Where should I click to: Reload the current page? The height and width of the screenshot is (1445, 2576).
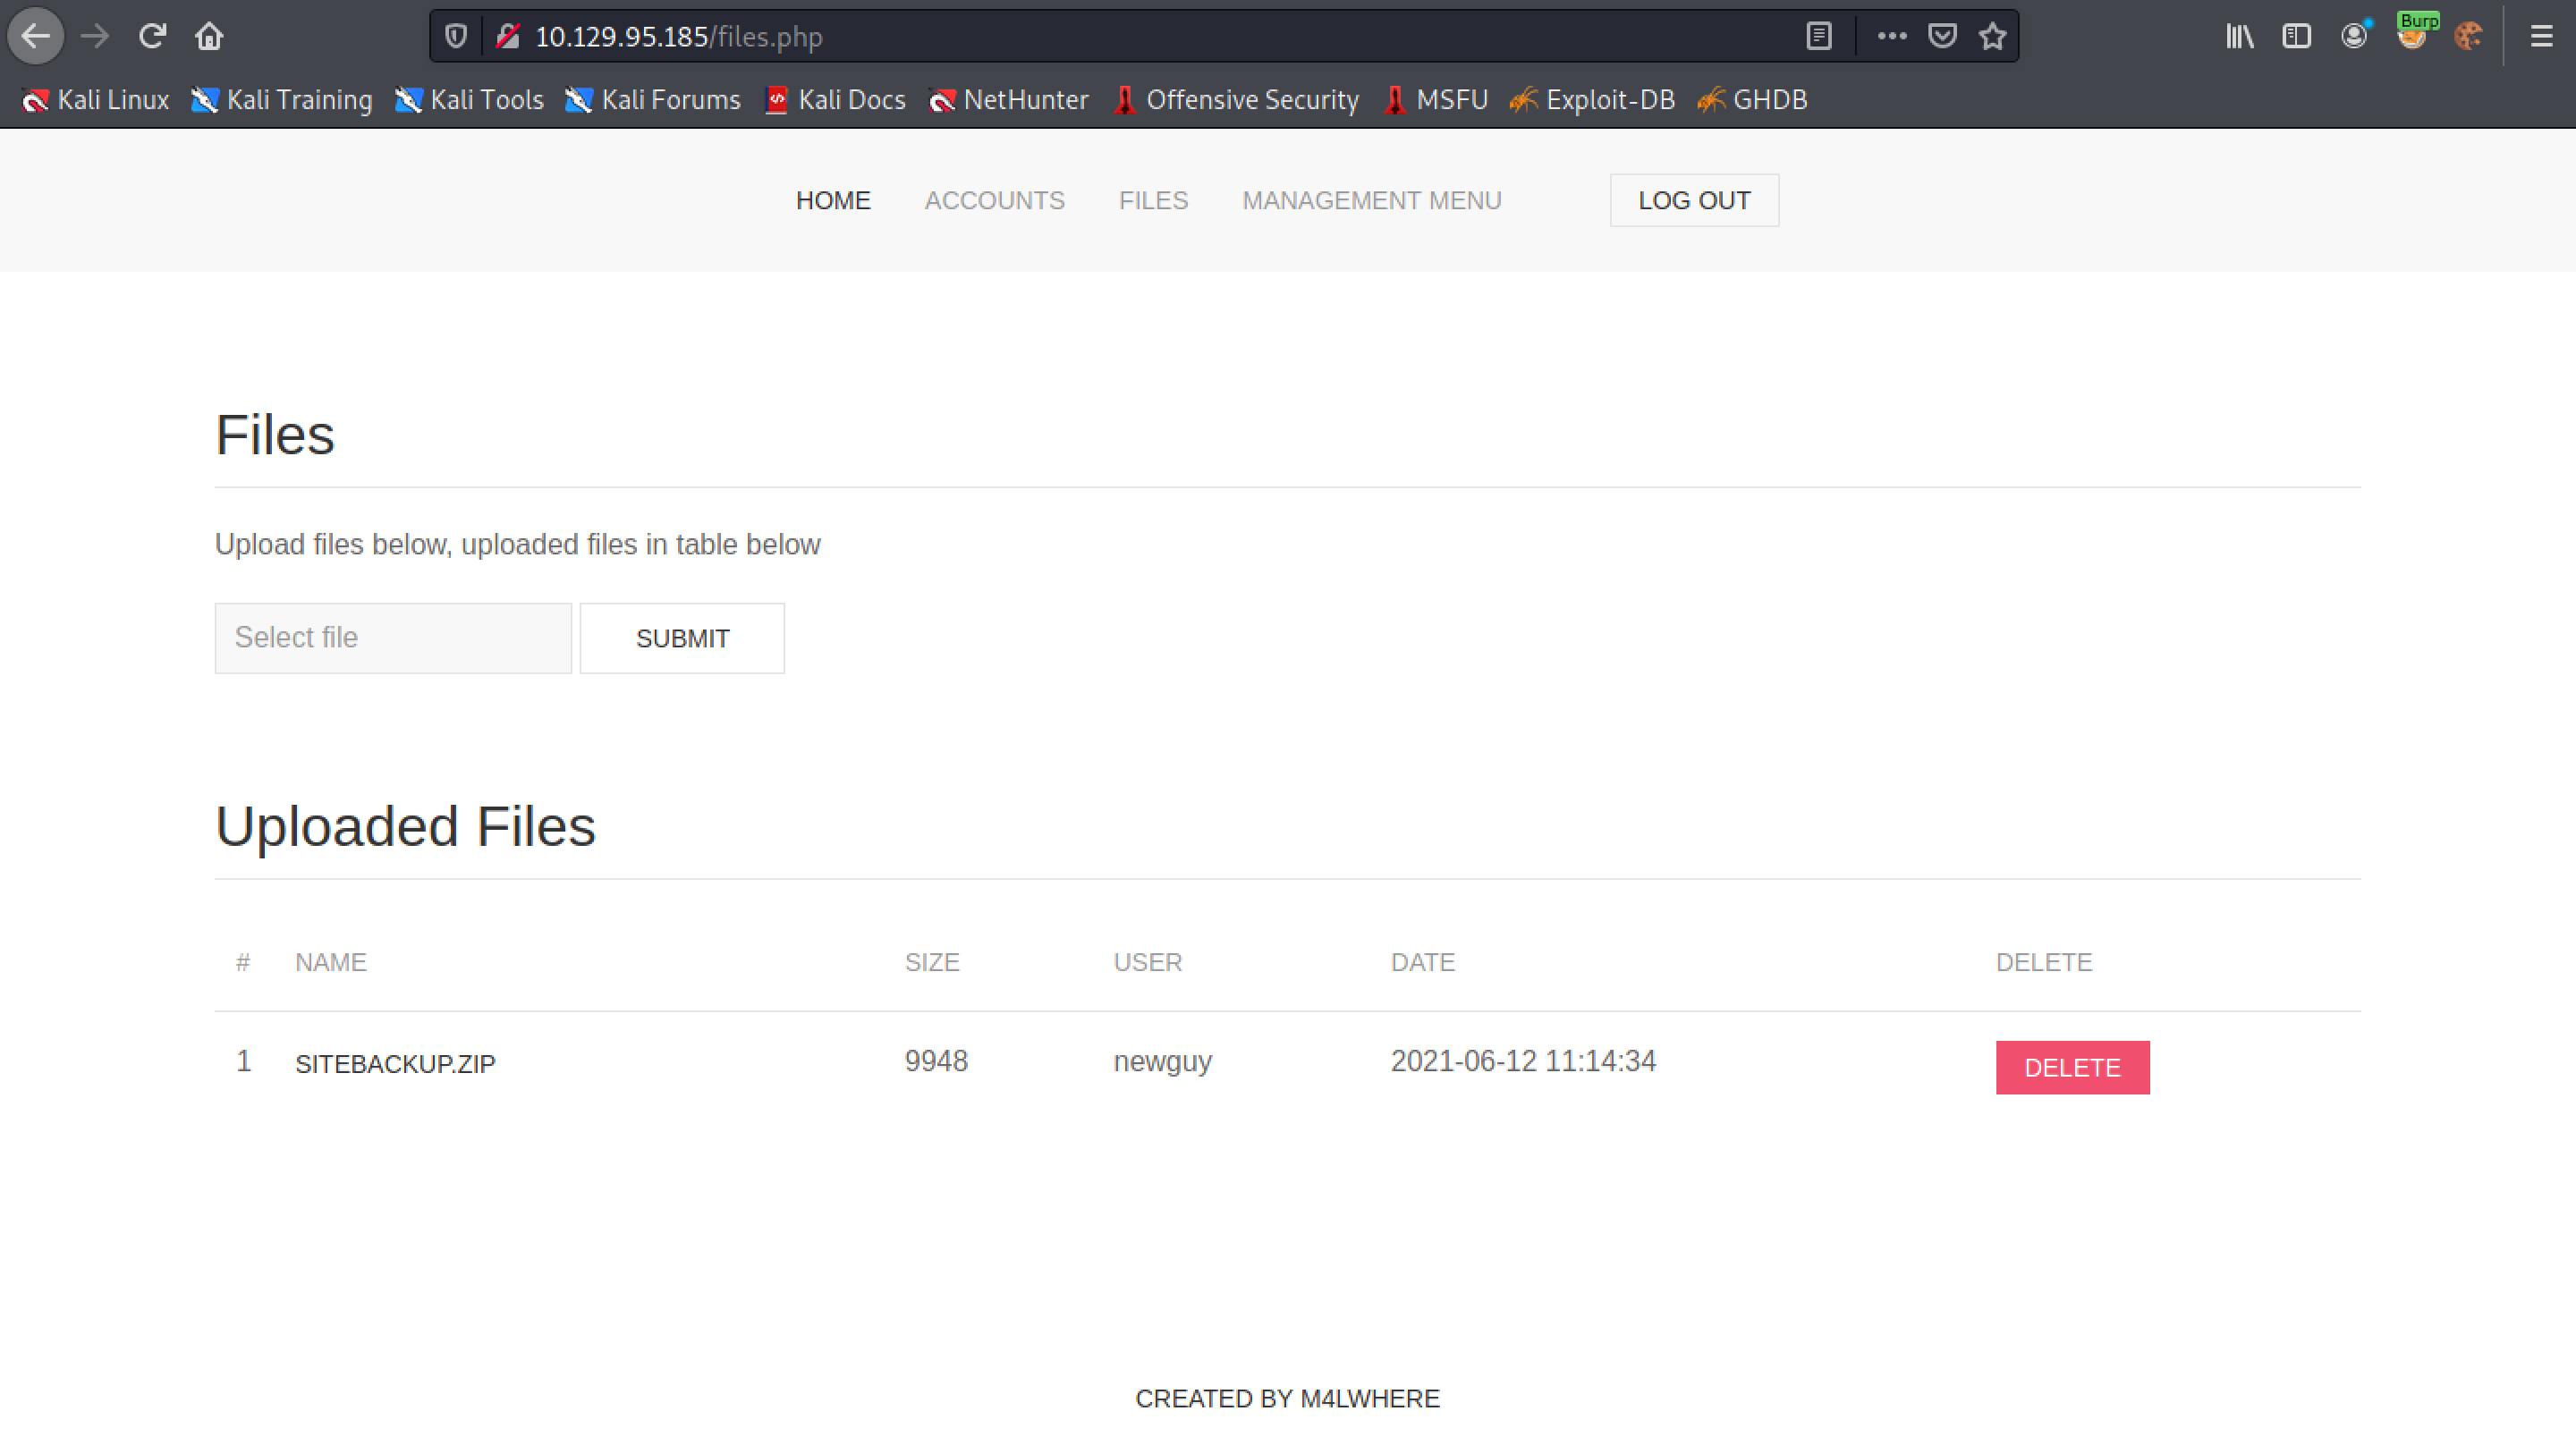click(x=152, y=36)
